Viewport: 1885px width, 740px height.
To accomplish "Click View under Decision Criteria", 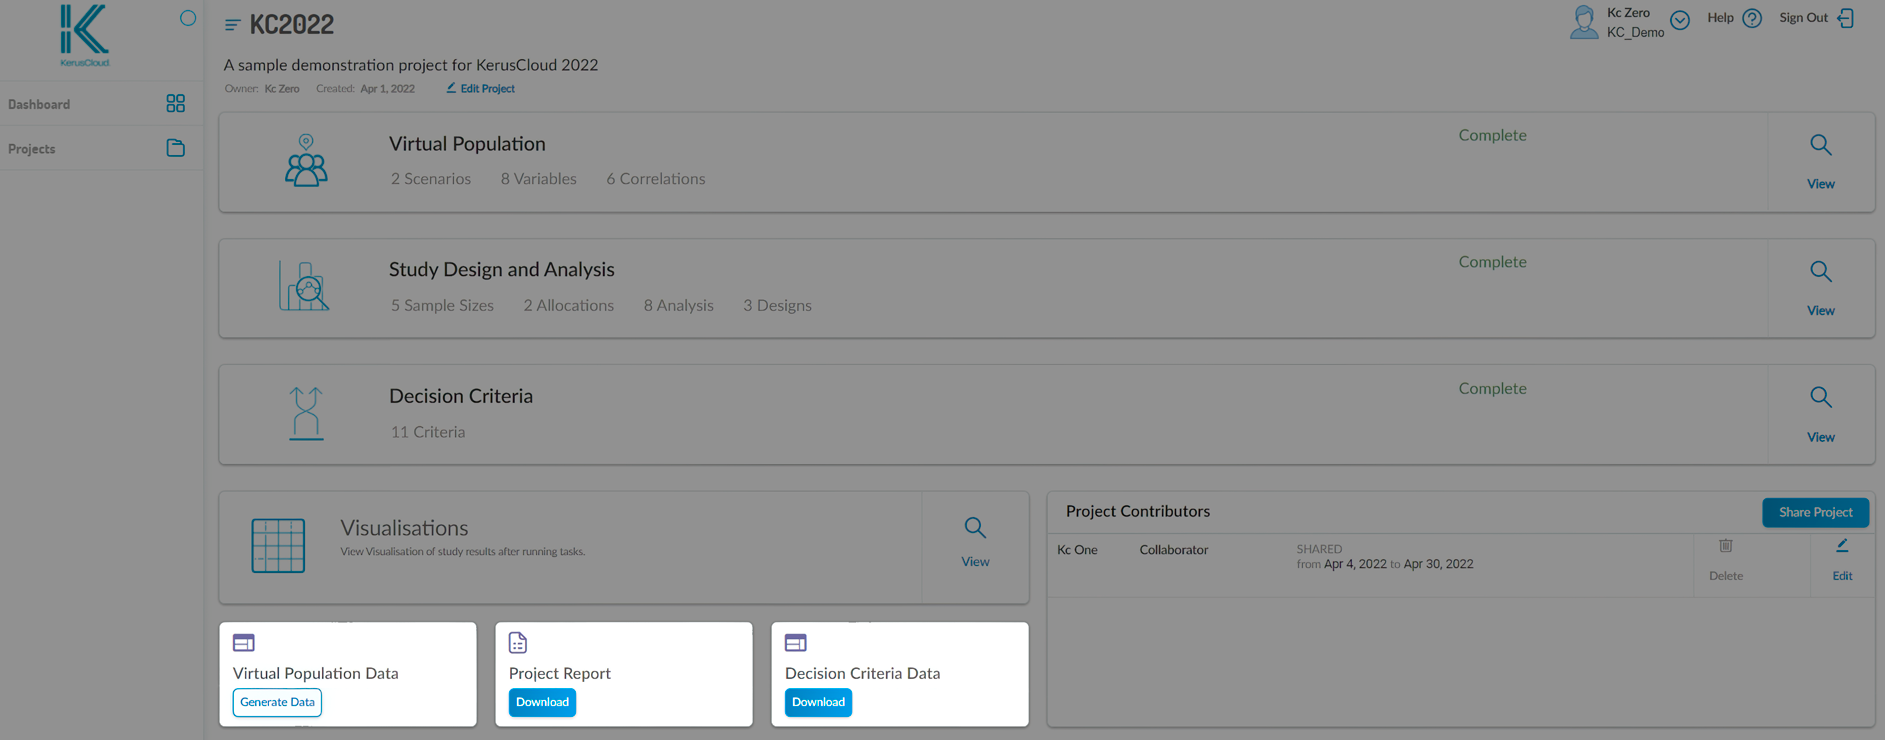I will pos(1821,438).
